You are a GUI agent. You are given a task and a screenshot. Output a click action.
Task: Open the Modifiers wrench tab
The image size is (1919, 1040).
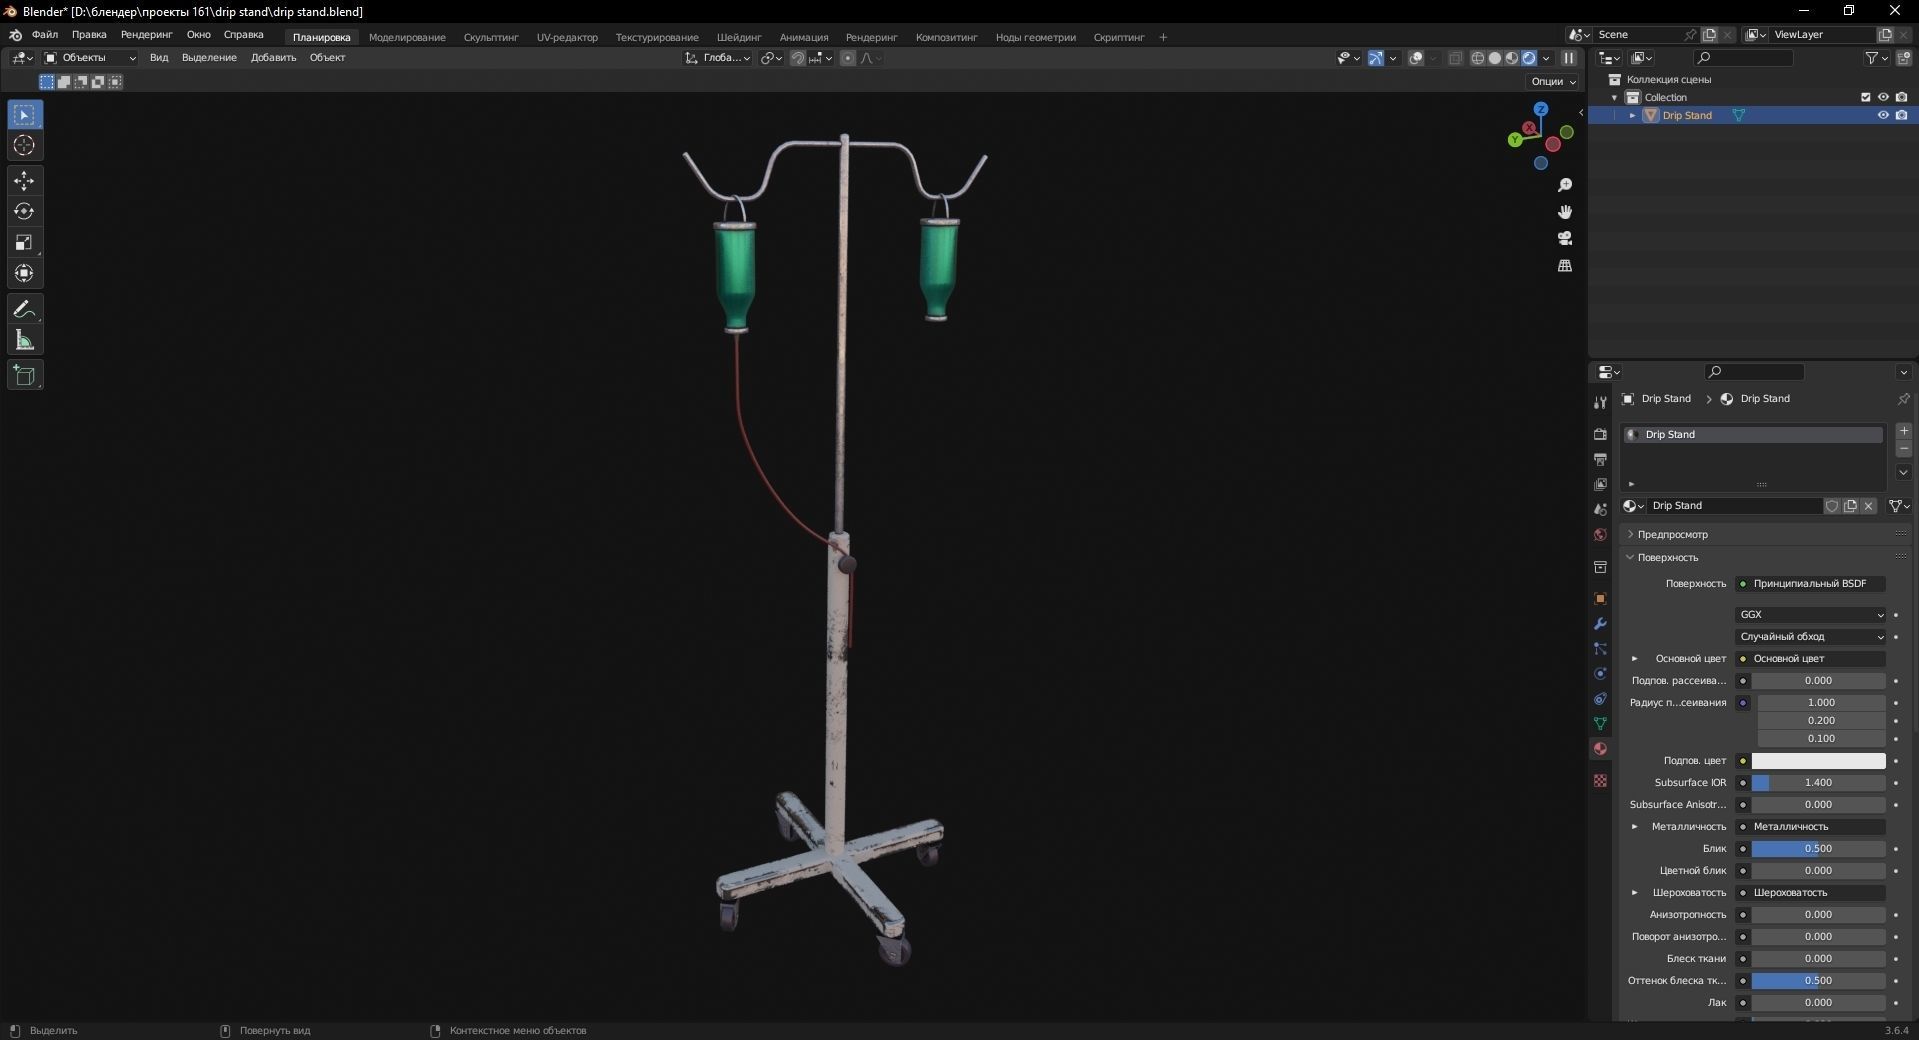(x=1600, y=623)
